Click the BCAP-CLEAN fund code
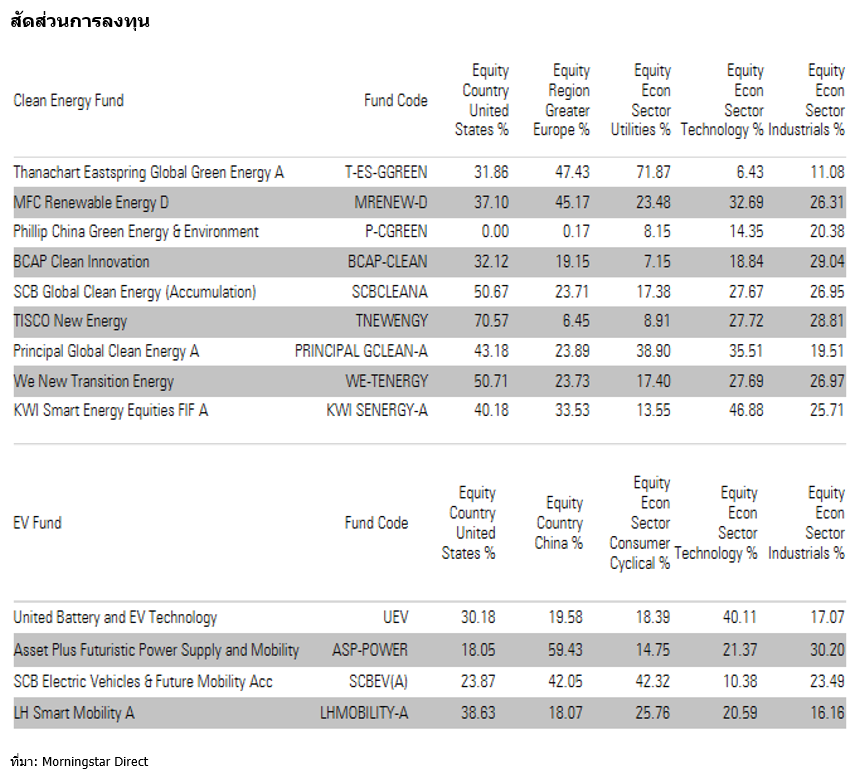This screenshot has width=854, height=772. [387, 262]
